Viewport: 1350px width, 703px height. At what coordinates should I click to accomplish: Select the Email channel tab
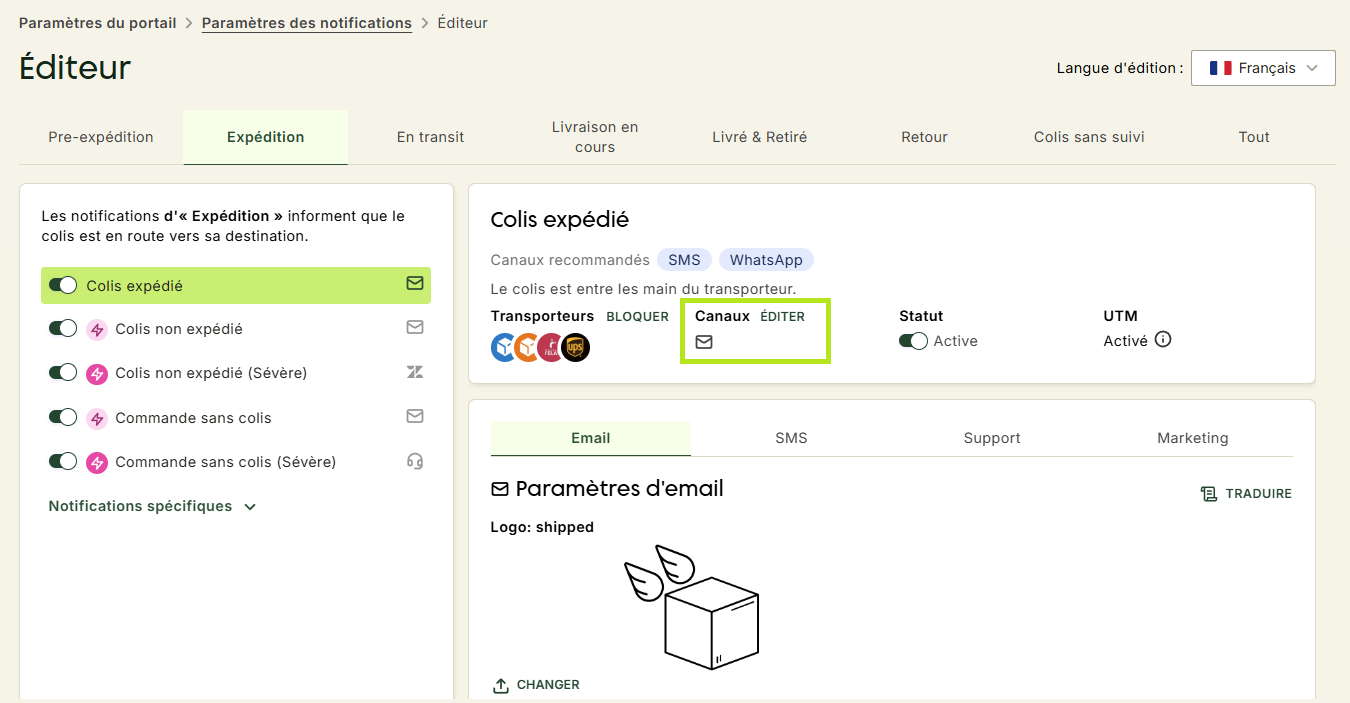(591, 438)
